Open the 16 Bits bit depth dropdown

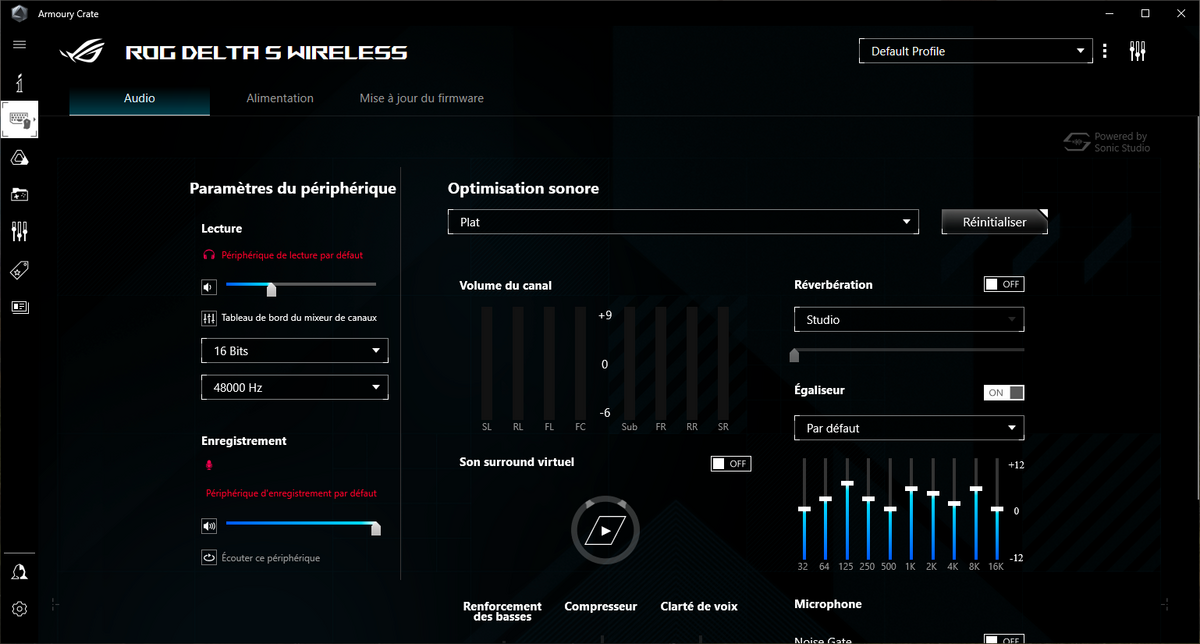click(294, 351)
